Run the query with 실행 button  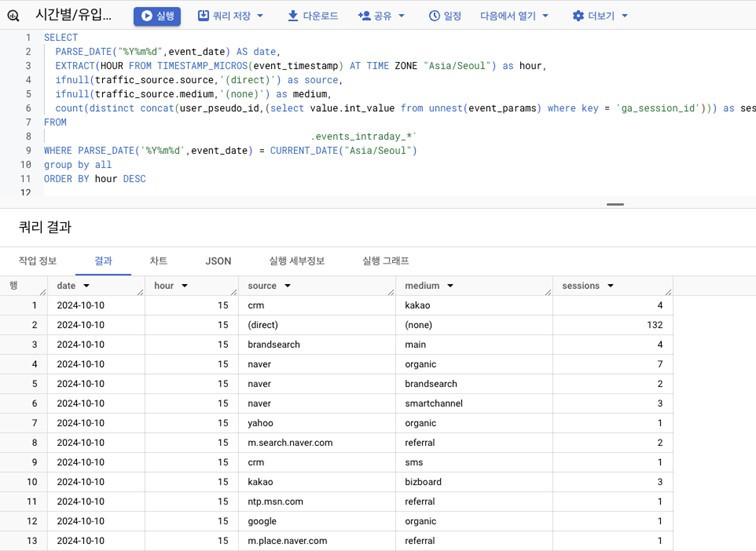coord(157,16)
